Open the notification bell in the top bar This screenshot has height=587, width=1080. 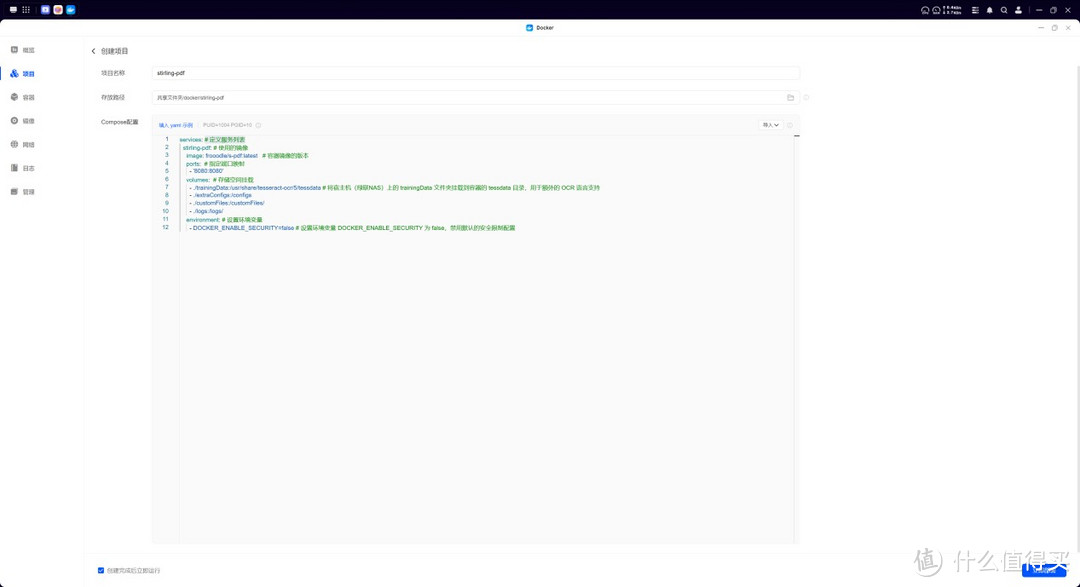click(990, 10)
